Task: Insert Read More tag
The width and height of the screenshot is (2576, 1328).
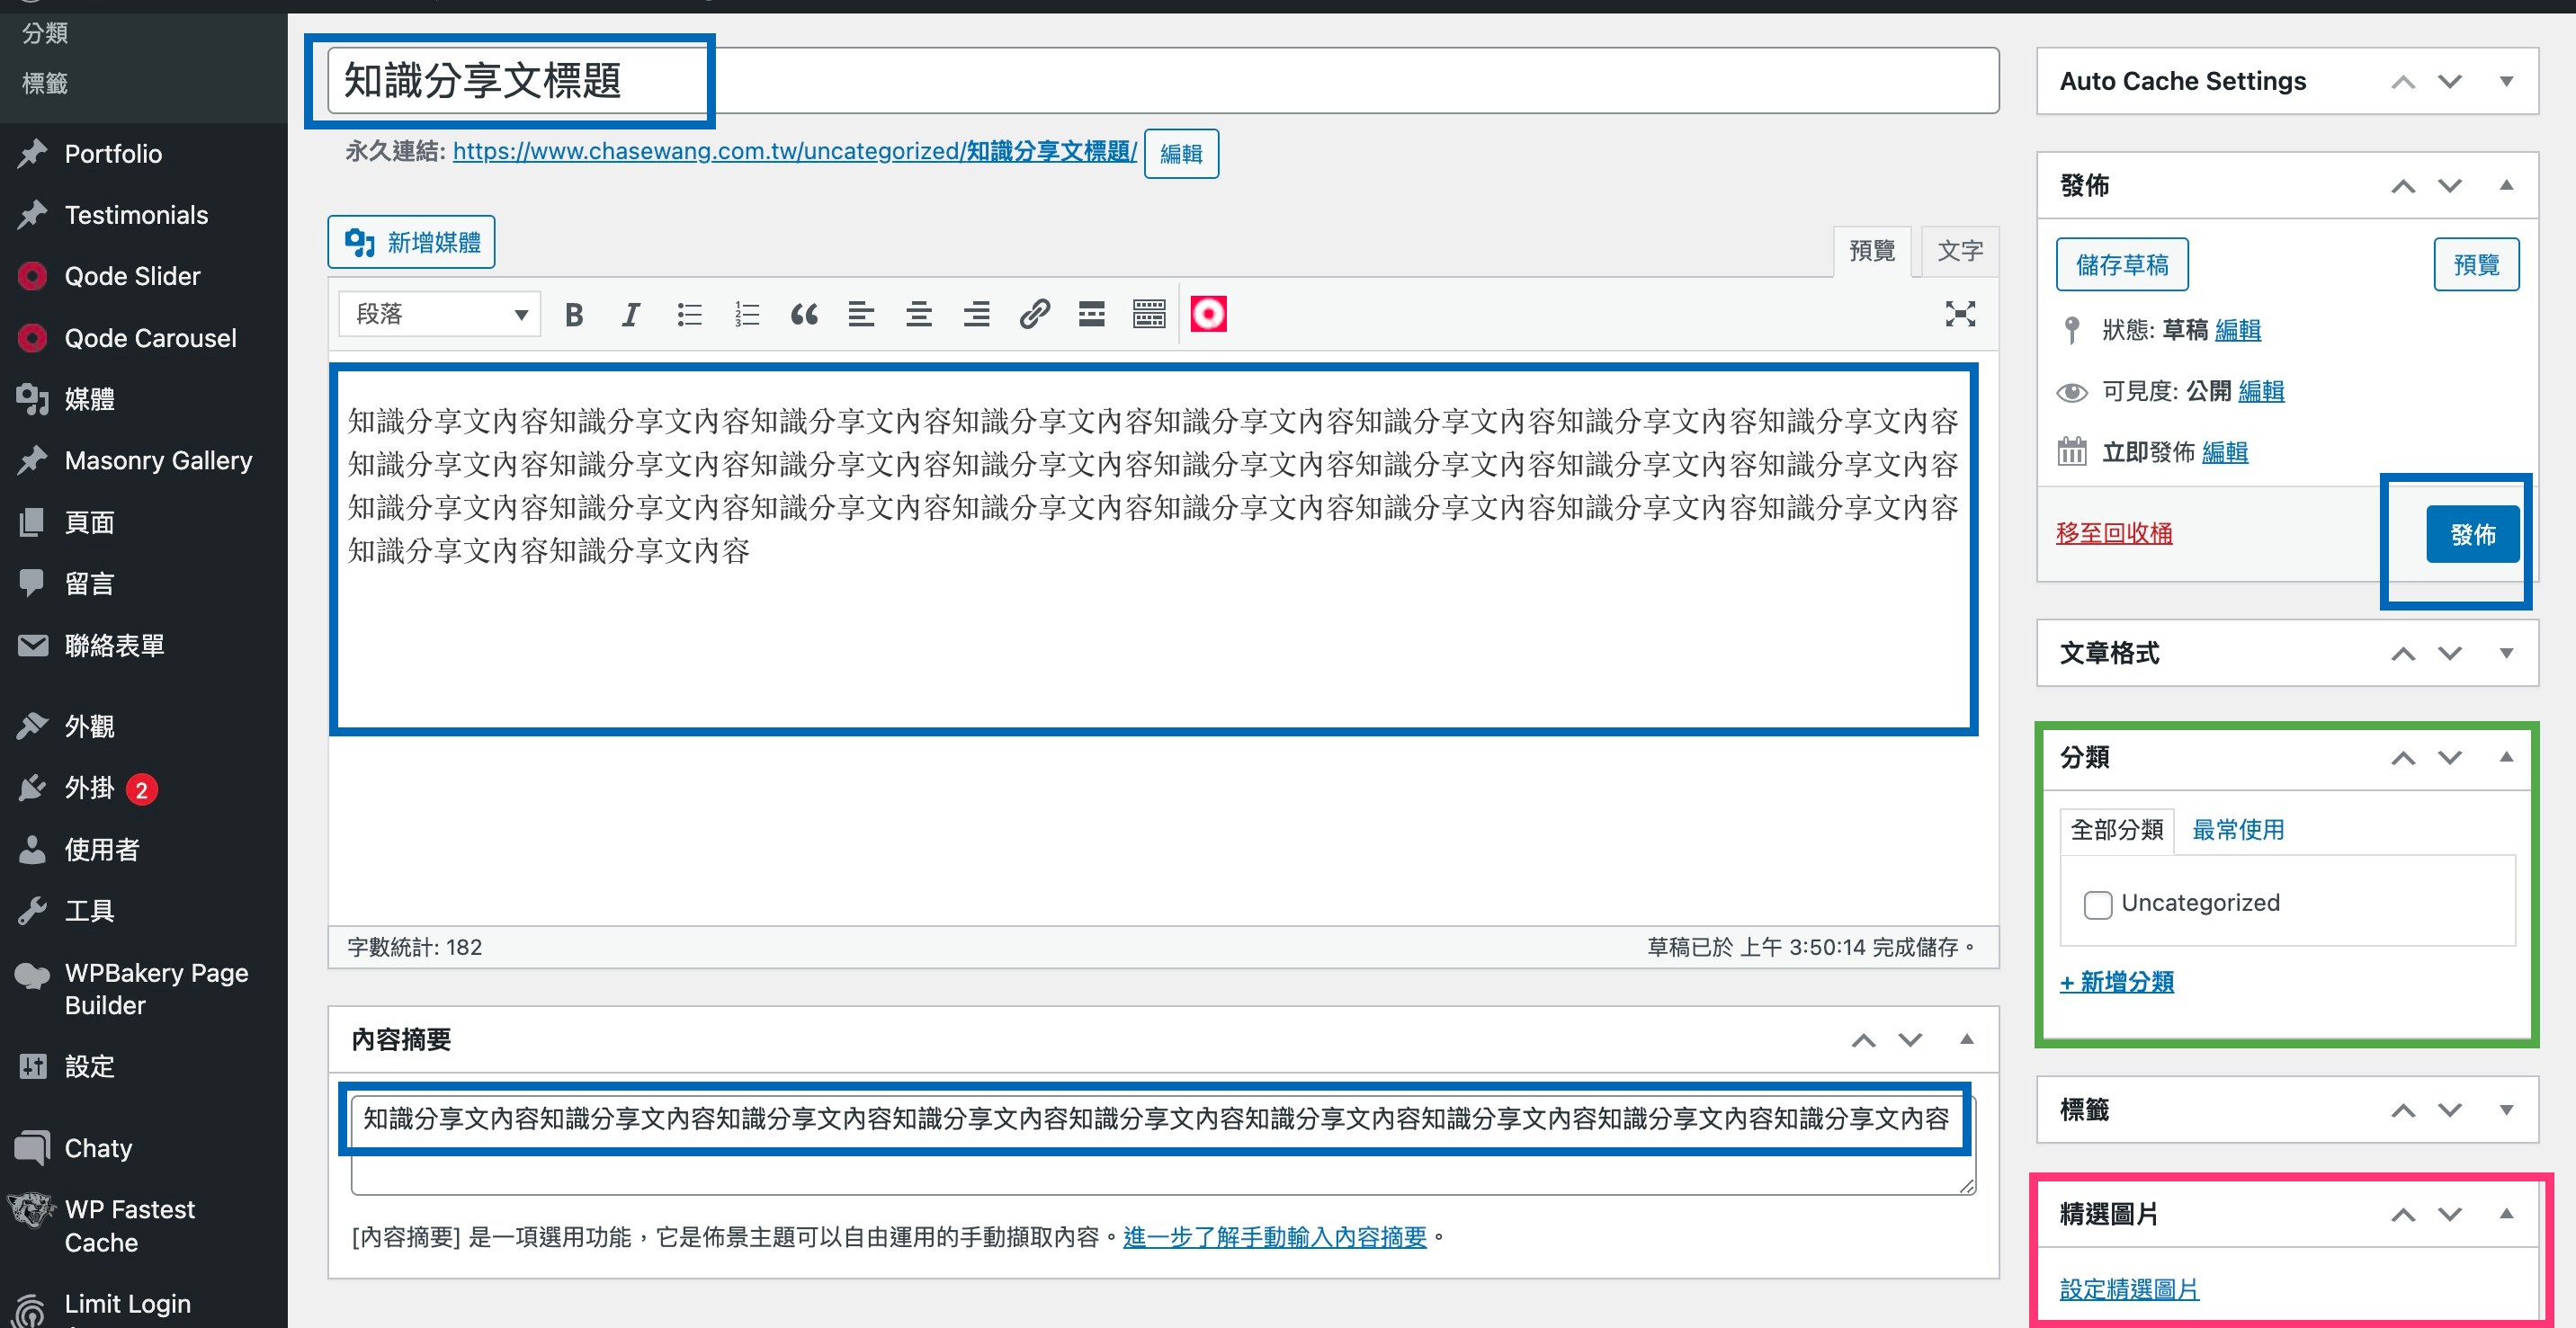Action: pos(1092,315)
